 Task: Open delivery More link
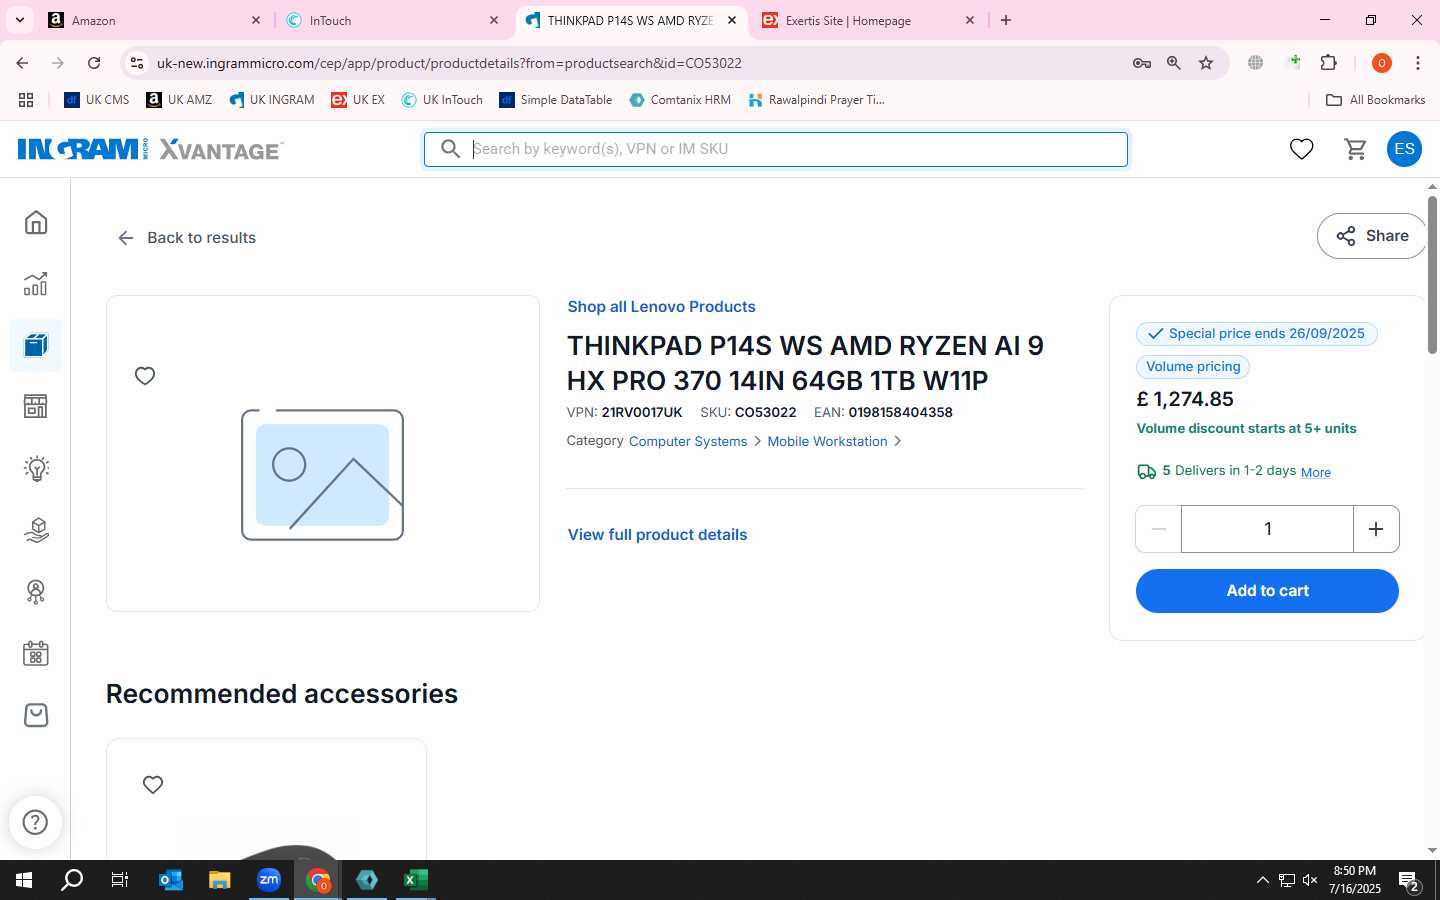click(x=1316, y=472)
